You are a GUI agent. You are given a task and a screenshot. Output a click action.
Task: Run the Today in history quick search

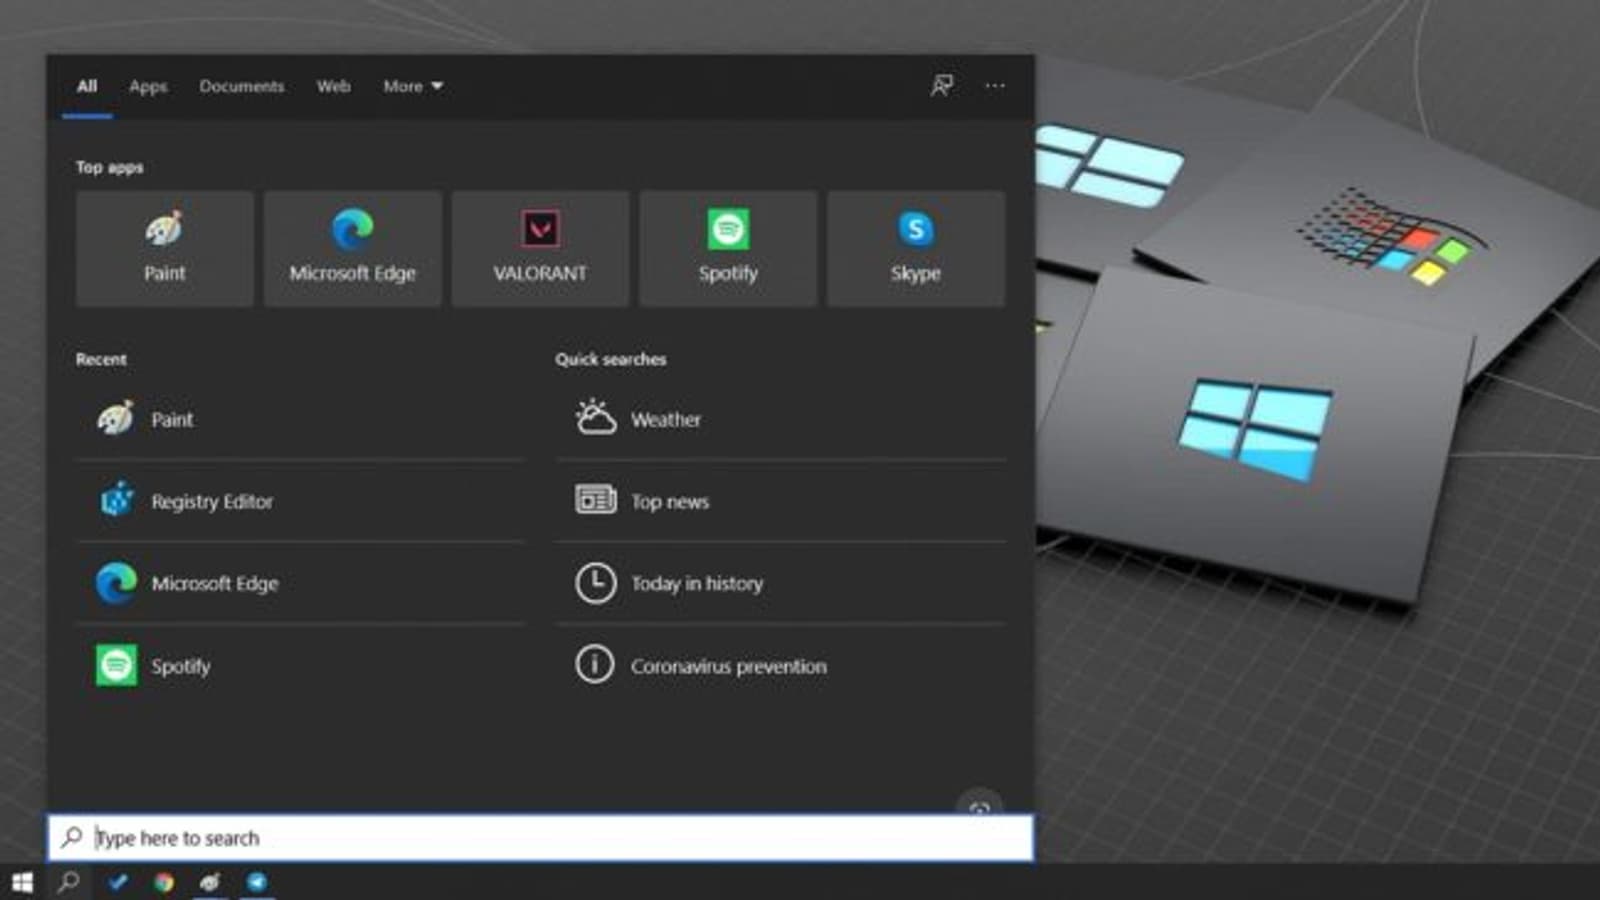781,583
